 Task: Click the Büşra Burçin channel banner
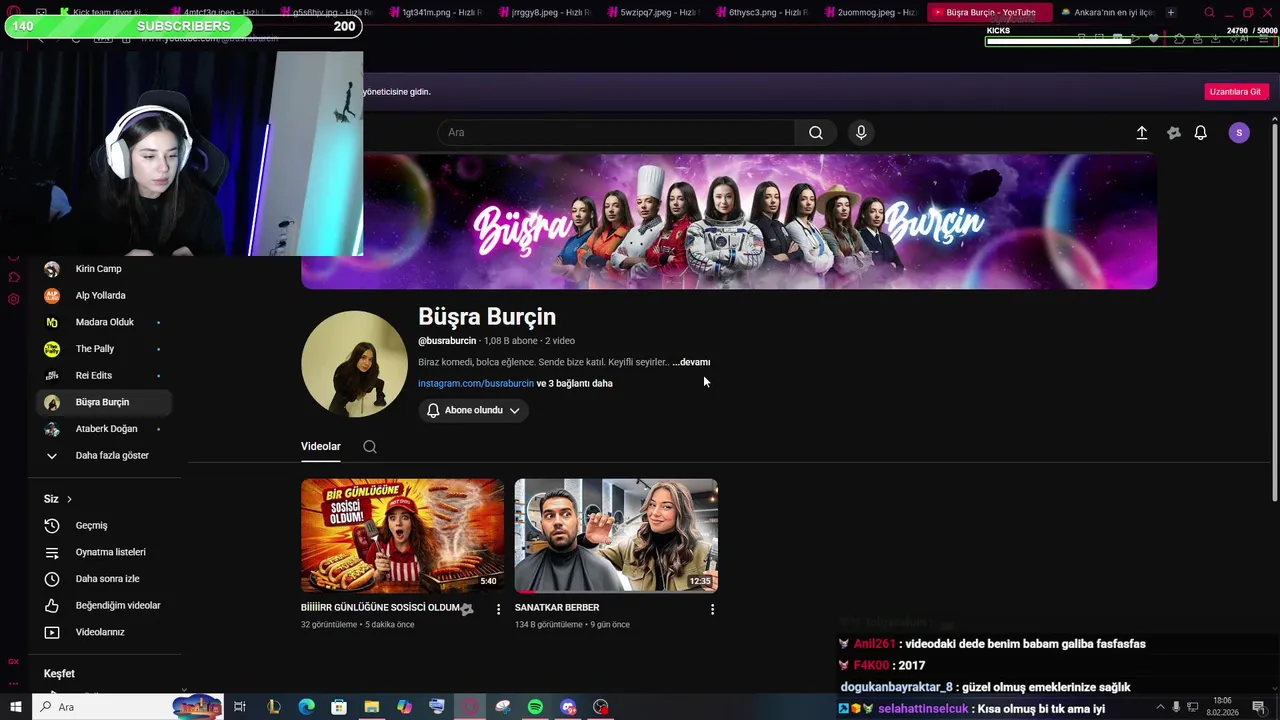[x=729, y=221]
